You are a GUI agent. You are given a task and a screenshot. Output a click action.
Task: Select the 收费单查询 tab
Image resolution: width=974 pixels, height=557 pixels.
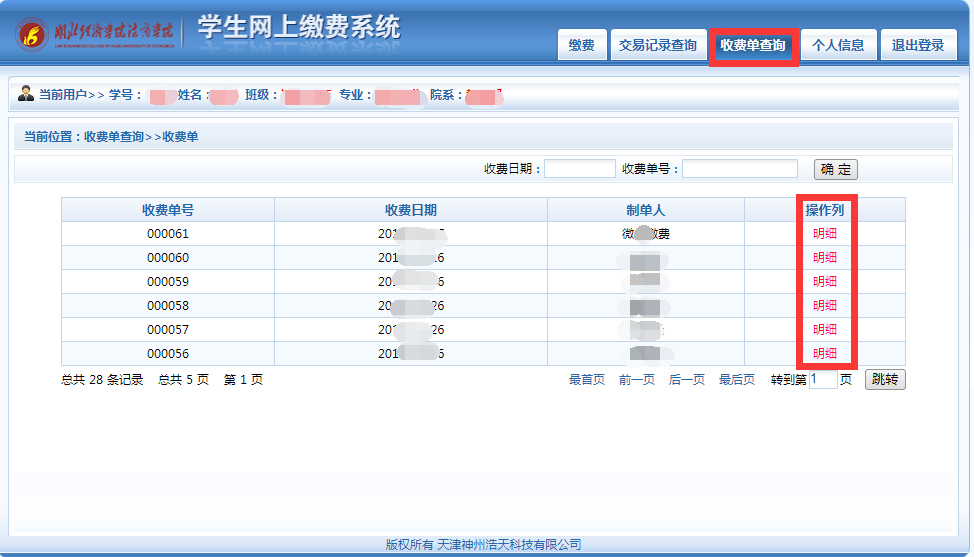753,45
